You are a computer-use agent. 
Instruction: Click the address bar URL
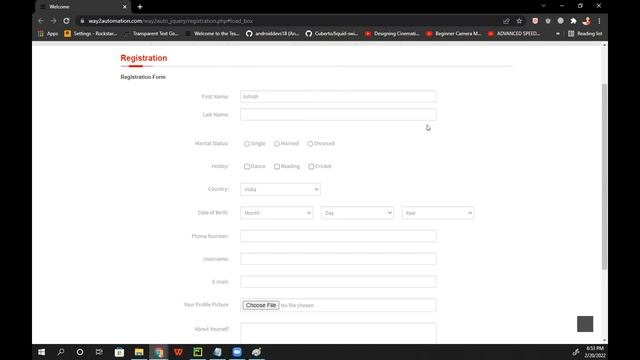(x=171, y=21)
